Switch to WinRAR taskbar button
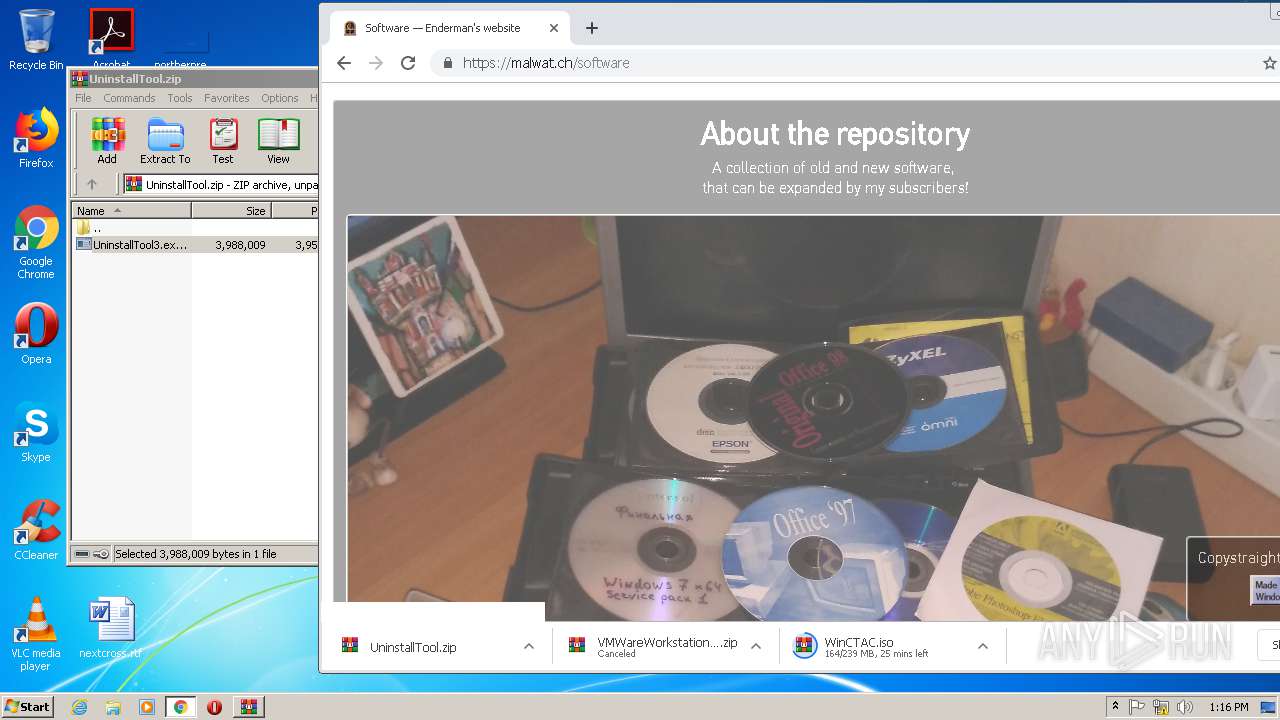Screen dimensions: 1280x720 point(249,707)
